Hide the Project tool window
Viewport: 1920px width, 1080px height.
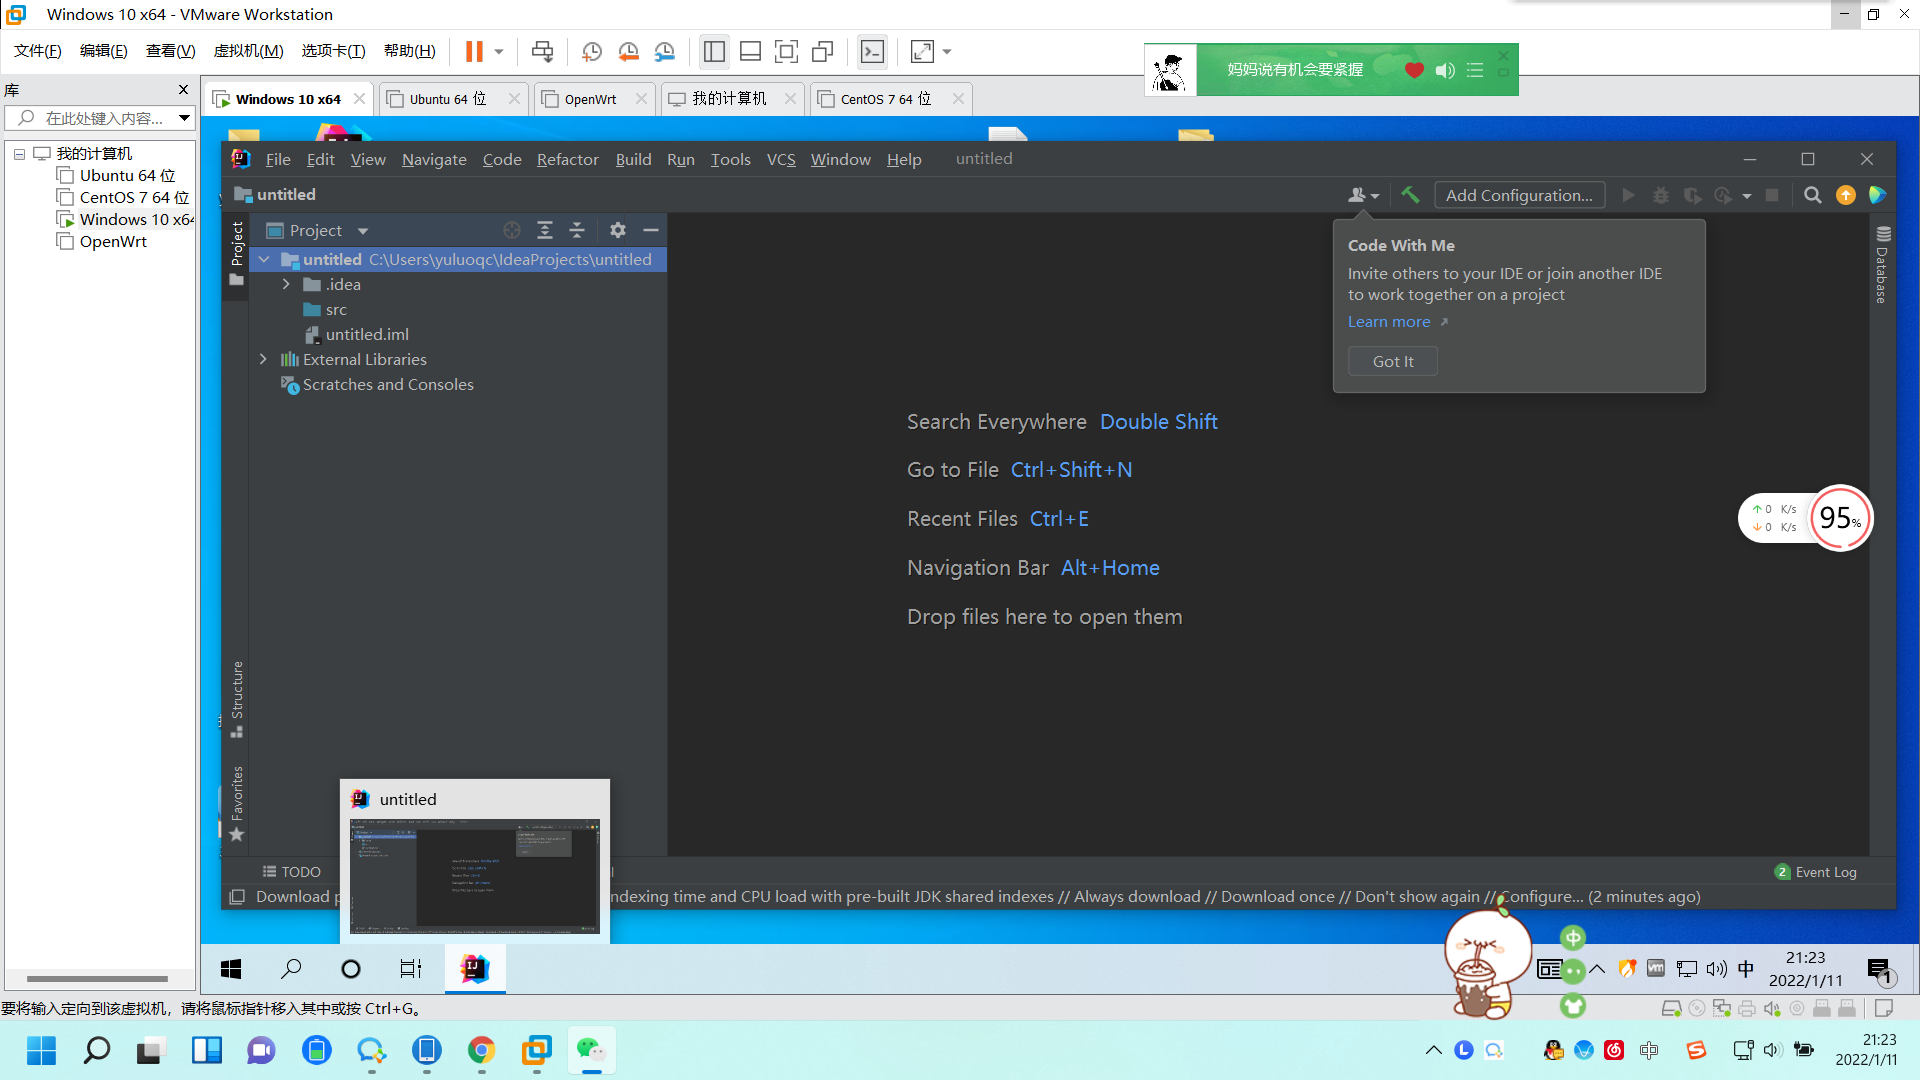click(651, 230)
